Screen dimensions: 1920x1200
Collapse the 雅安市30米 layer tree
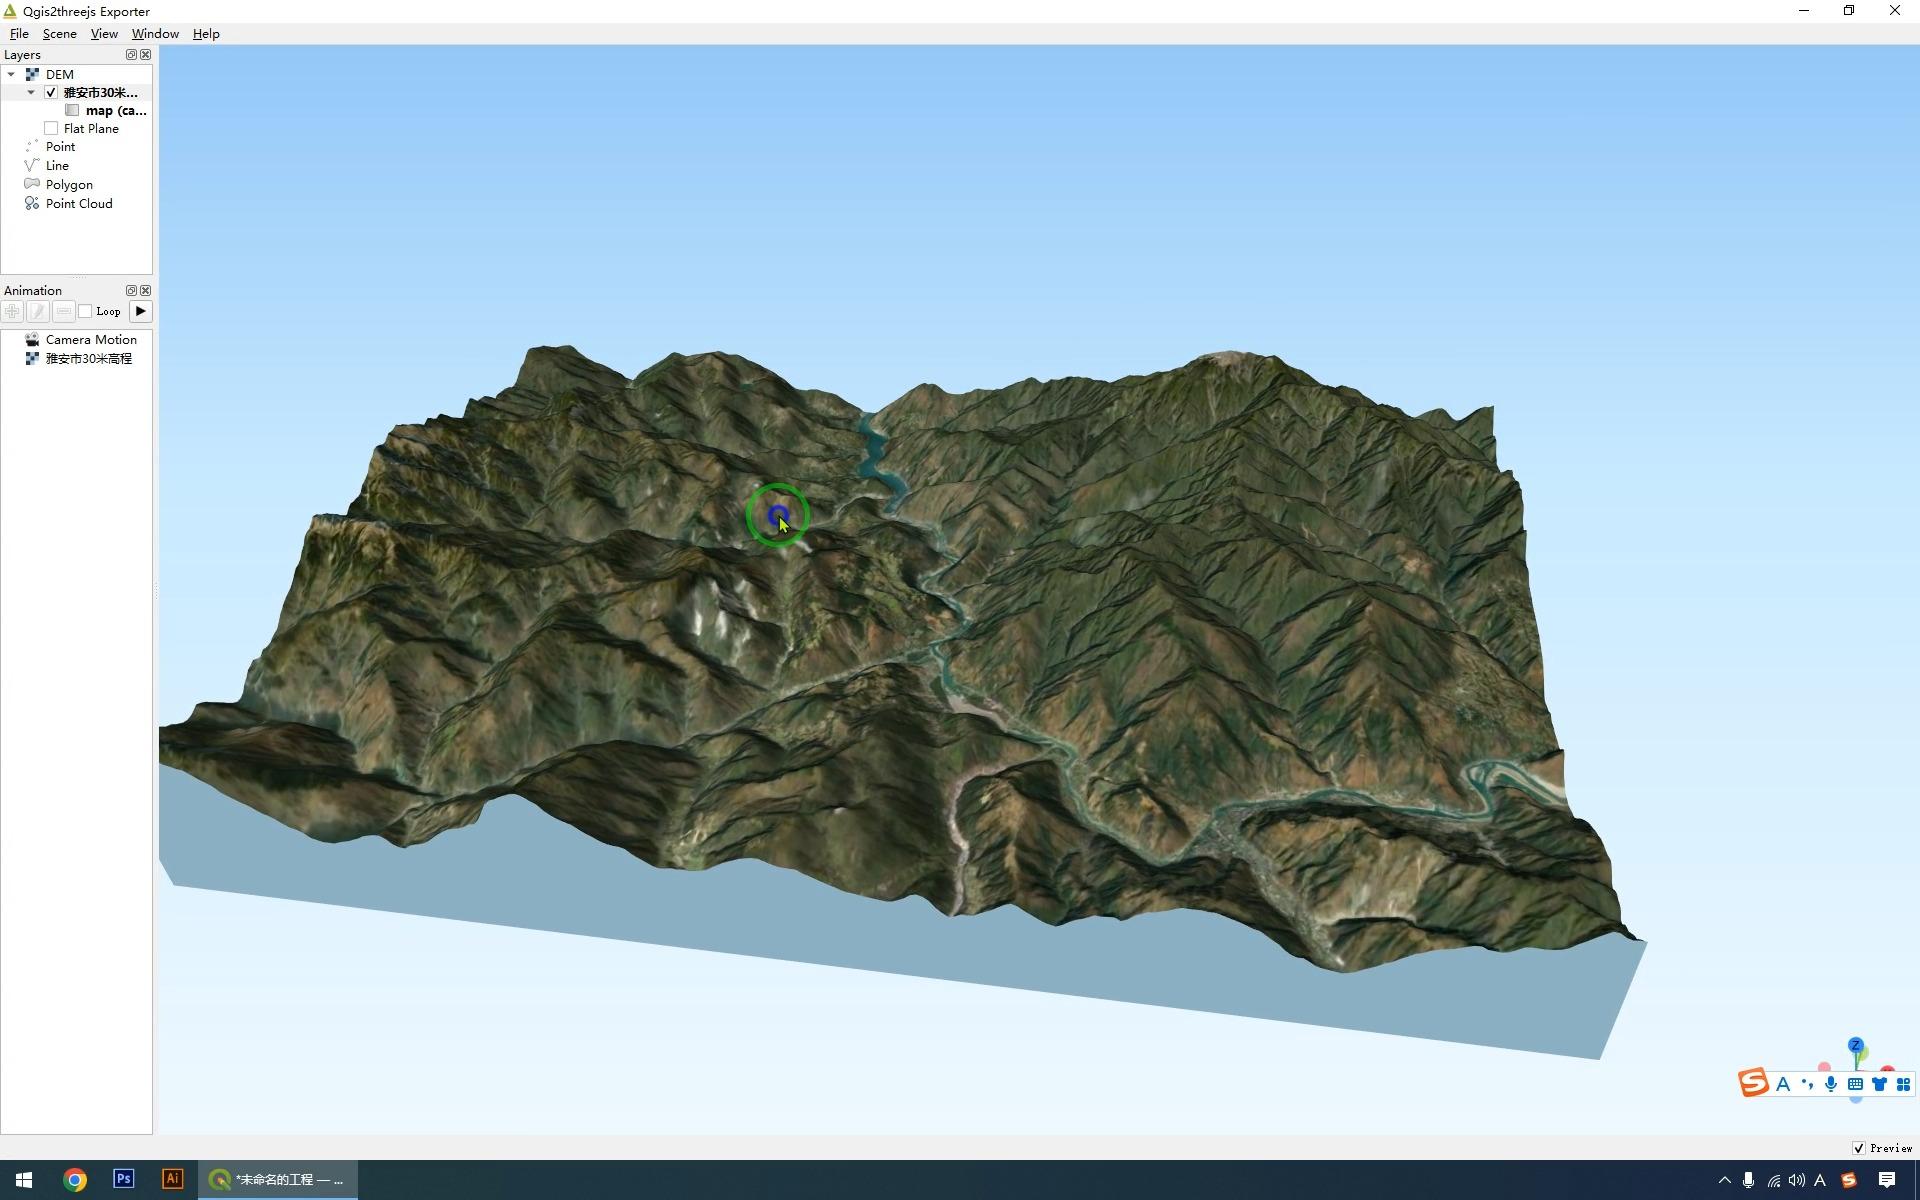[x=31, y=92]
